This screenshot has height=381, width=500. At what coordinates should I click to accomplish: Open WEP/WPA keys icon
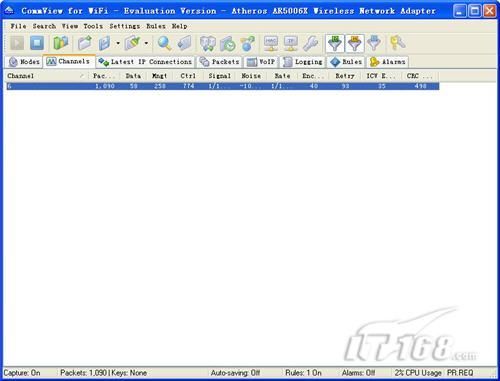tap(397, 43)
